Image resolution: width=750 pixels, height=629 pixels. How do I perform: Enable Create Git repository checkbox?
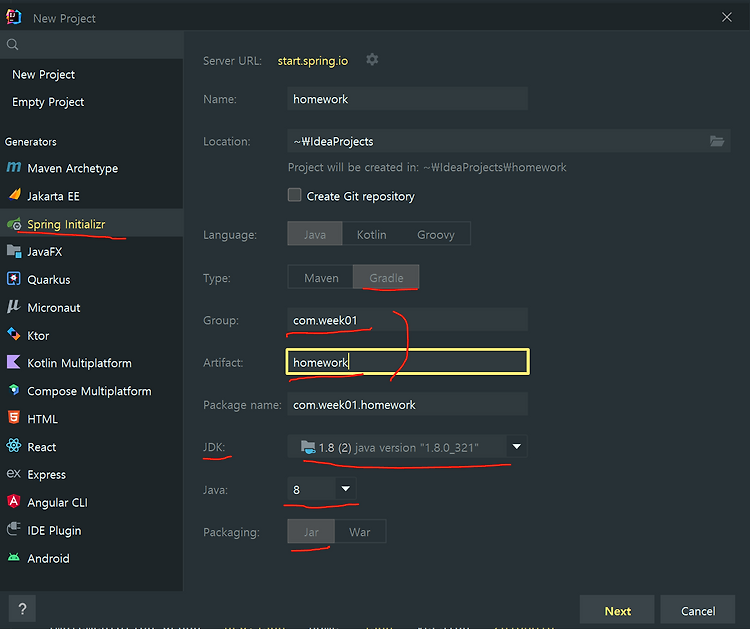coord(295,195)
